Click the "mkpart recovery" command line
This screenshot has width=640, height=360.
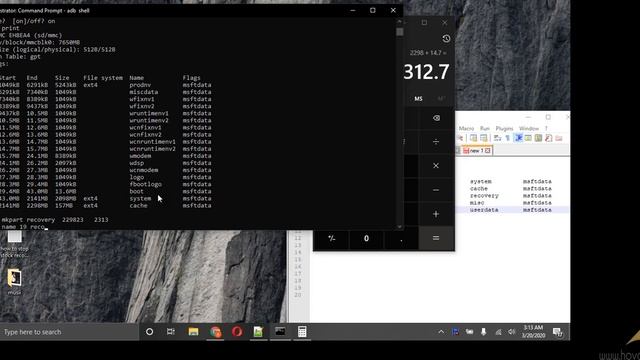pos(55,220)
